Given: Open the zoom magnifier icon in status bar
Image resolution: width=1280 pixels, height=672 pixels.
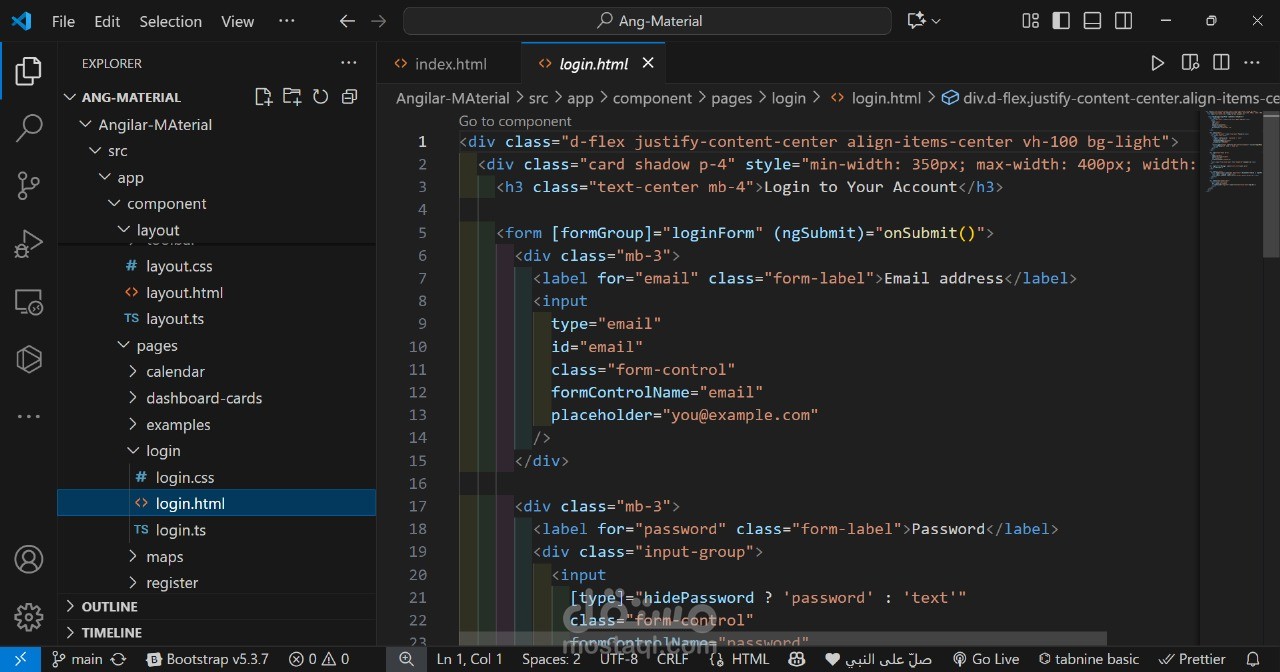Looking at the screenshot, I should pyautogui.click(x=406, y=659).
